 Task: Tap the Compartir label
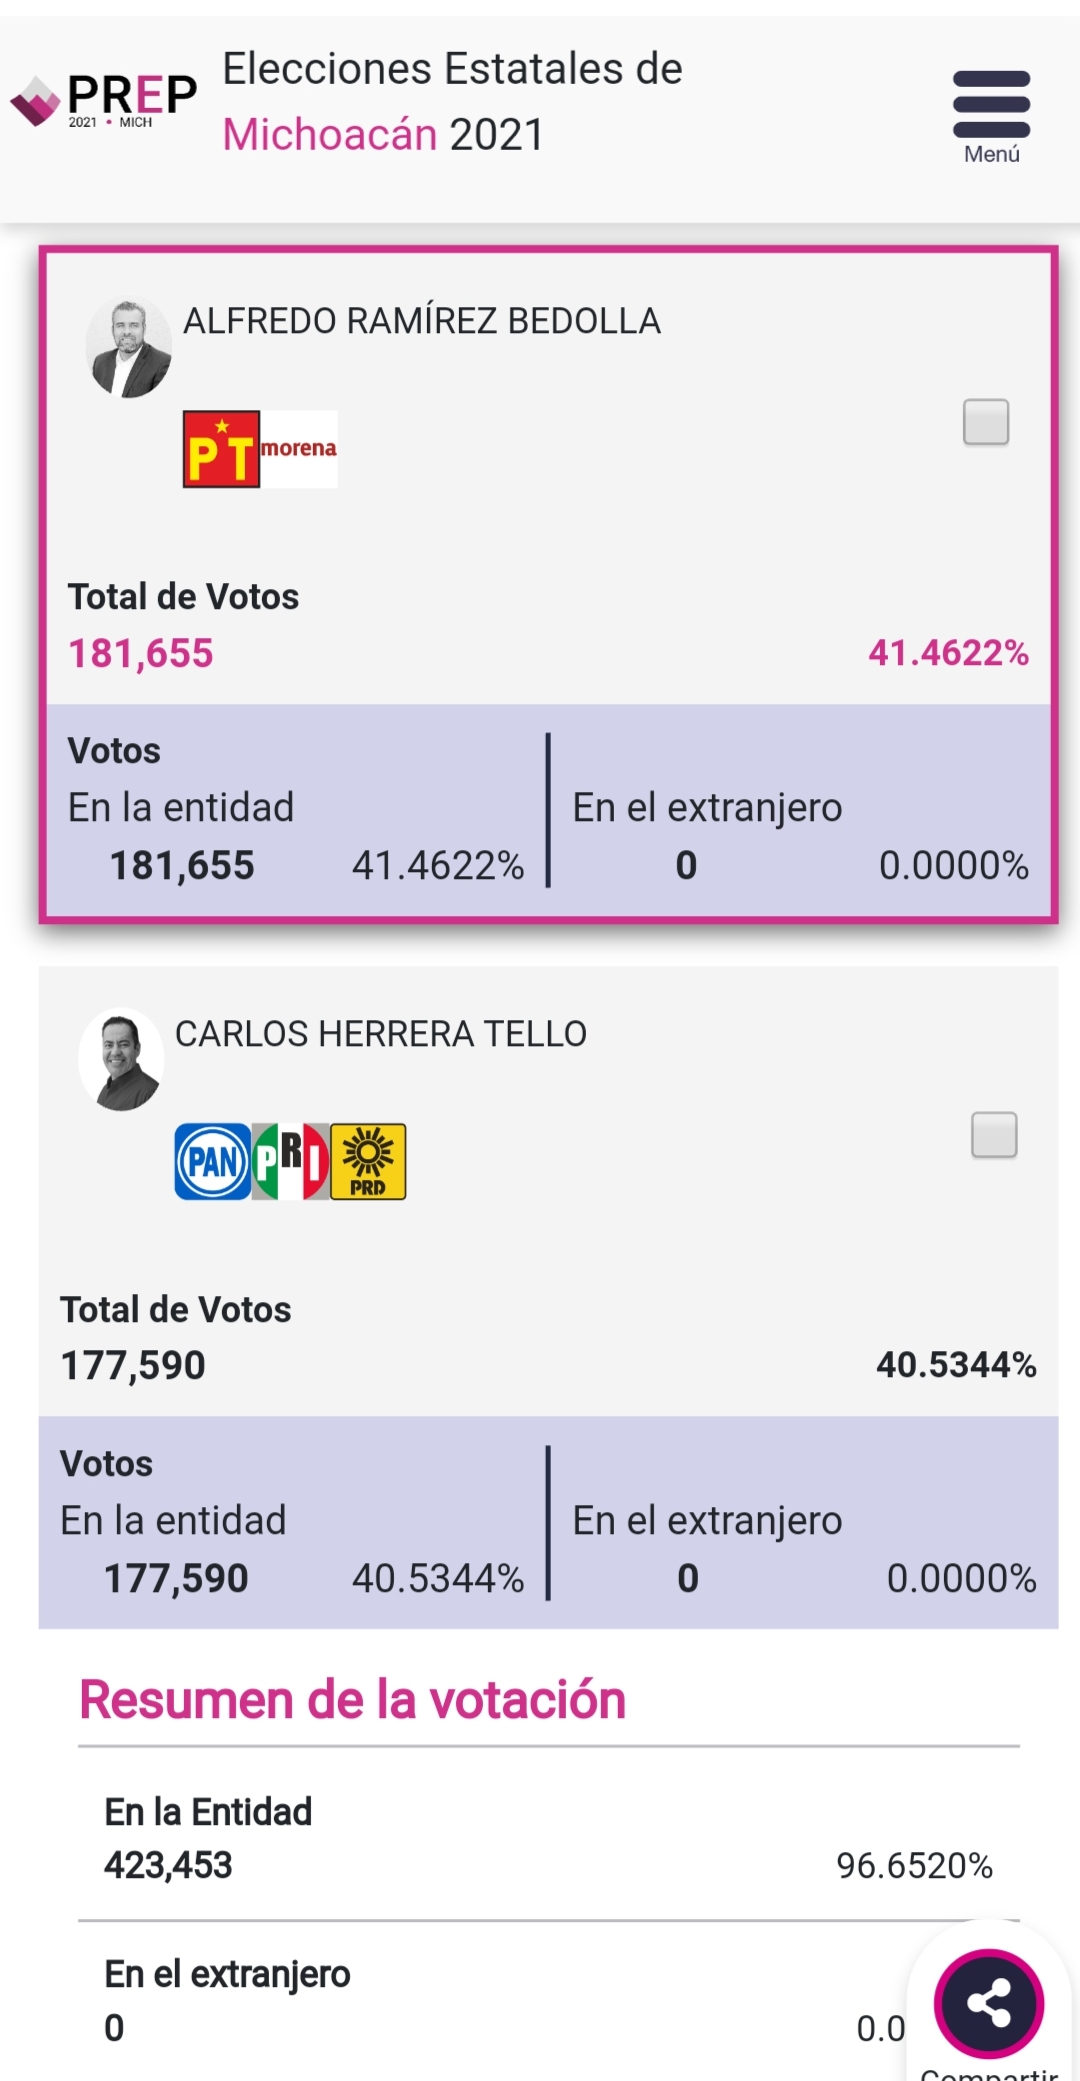pos(988,2072)
